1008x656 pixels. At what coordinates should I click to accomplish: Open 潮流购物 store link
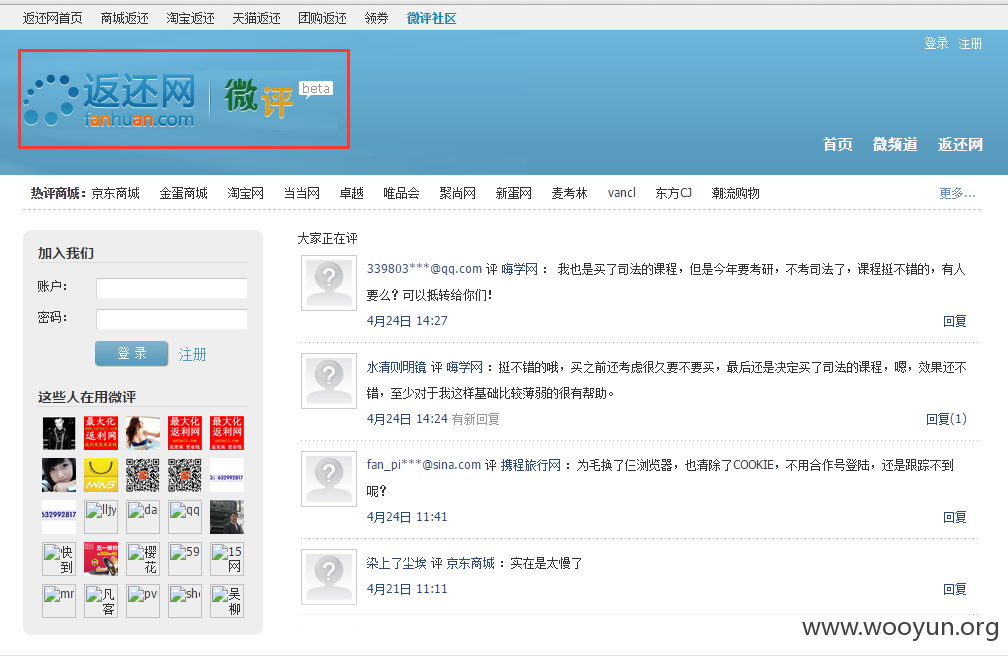[735, 193]
